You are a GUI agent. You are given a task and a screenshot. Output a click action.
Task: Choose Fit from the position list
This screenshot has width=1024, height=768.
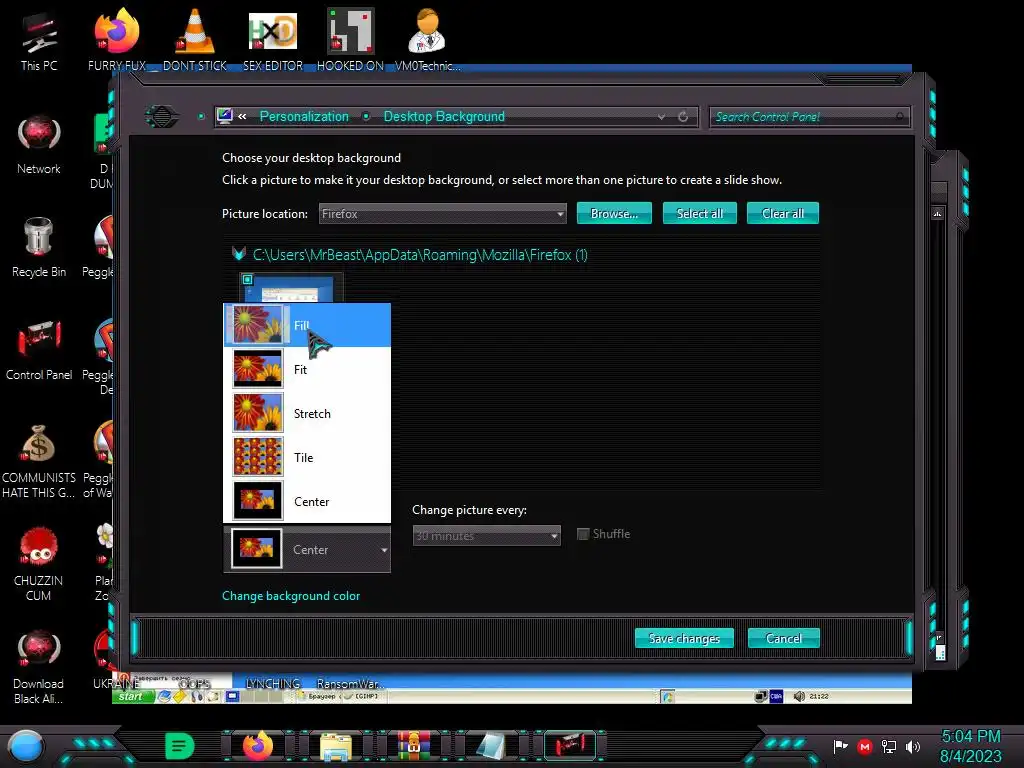pos(307,369)
